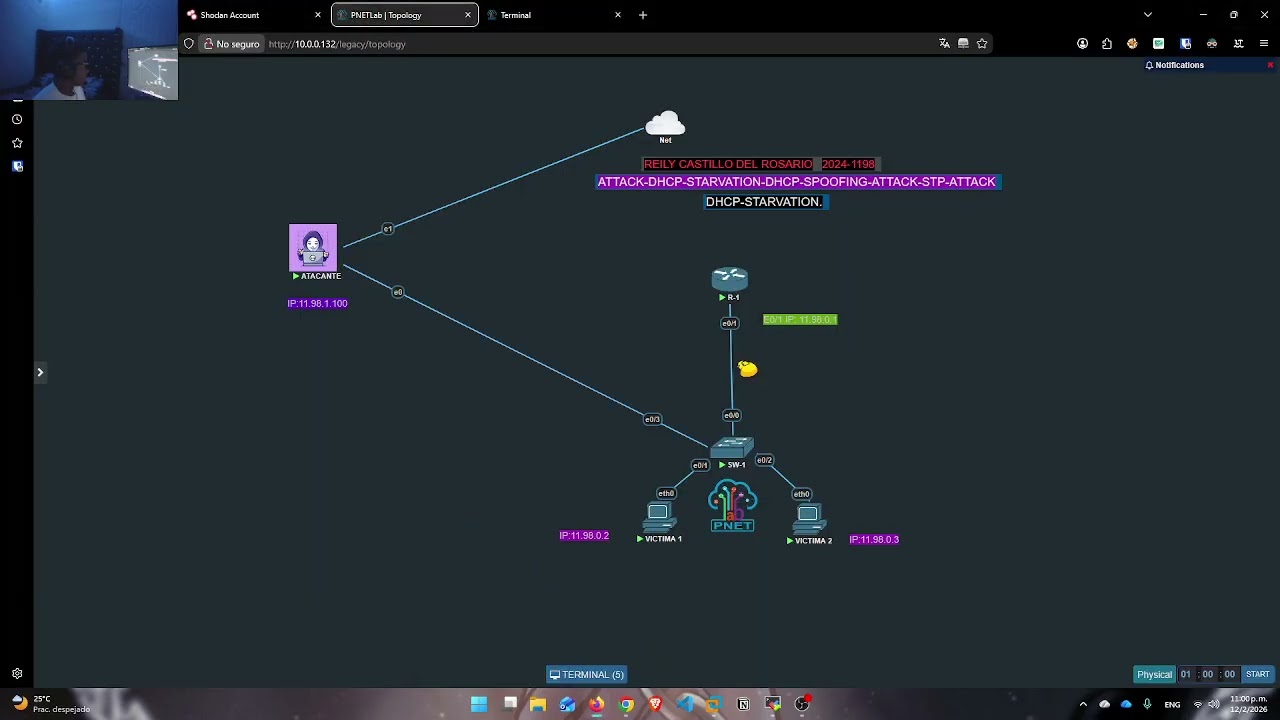The width and height of the screenshot is (1280, 720).
Task: Open Notion from the taskbar
Action: pyautogui.click(x=743, y=704)
